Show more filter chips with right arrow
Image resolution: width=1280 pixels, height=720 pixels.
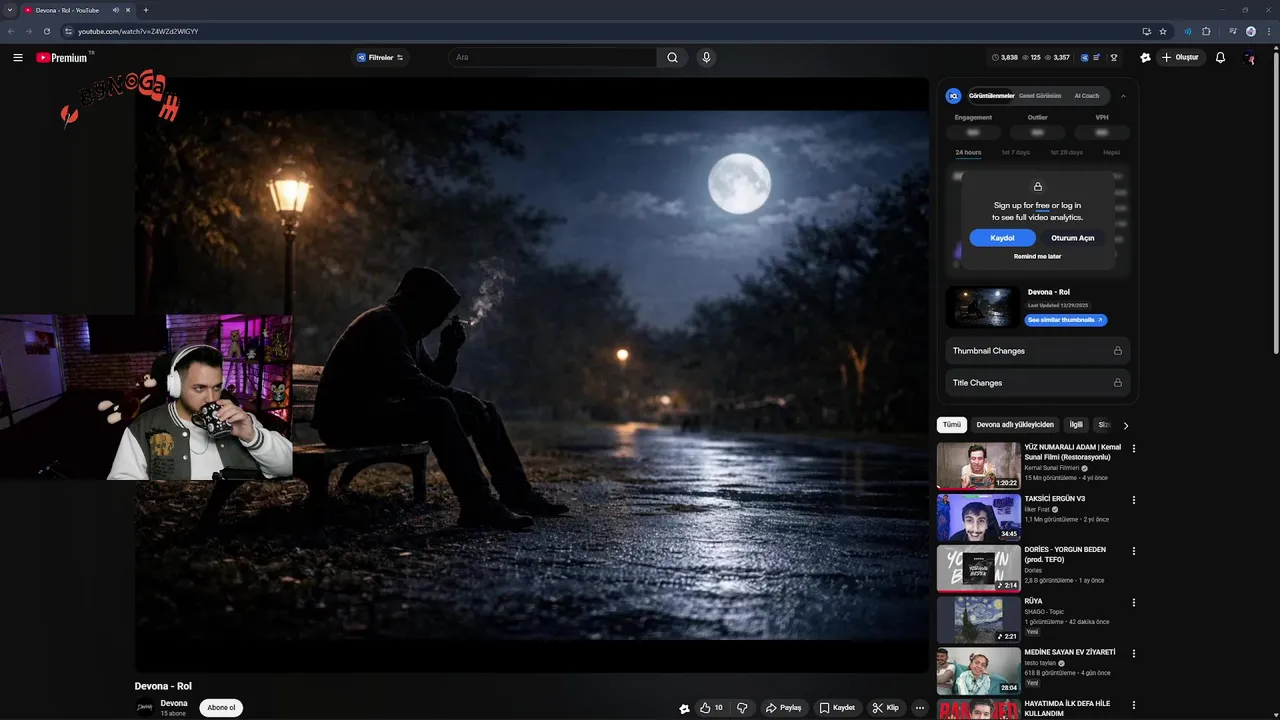(1126, 425)
